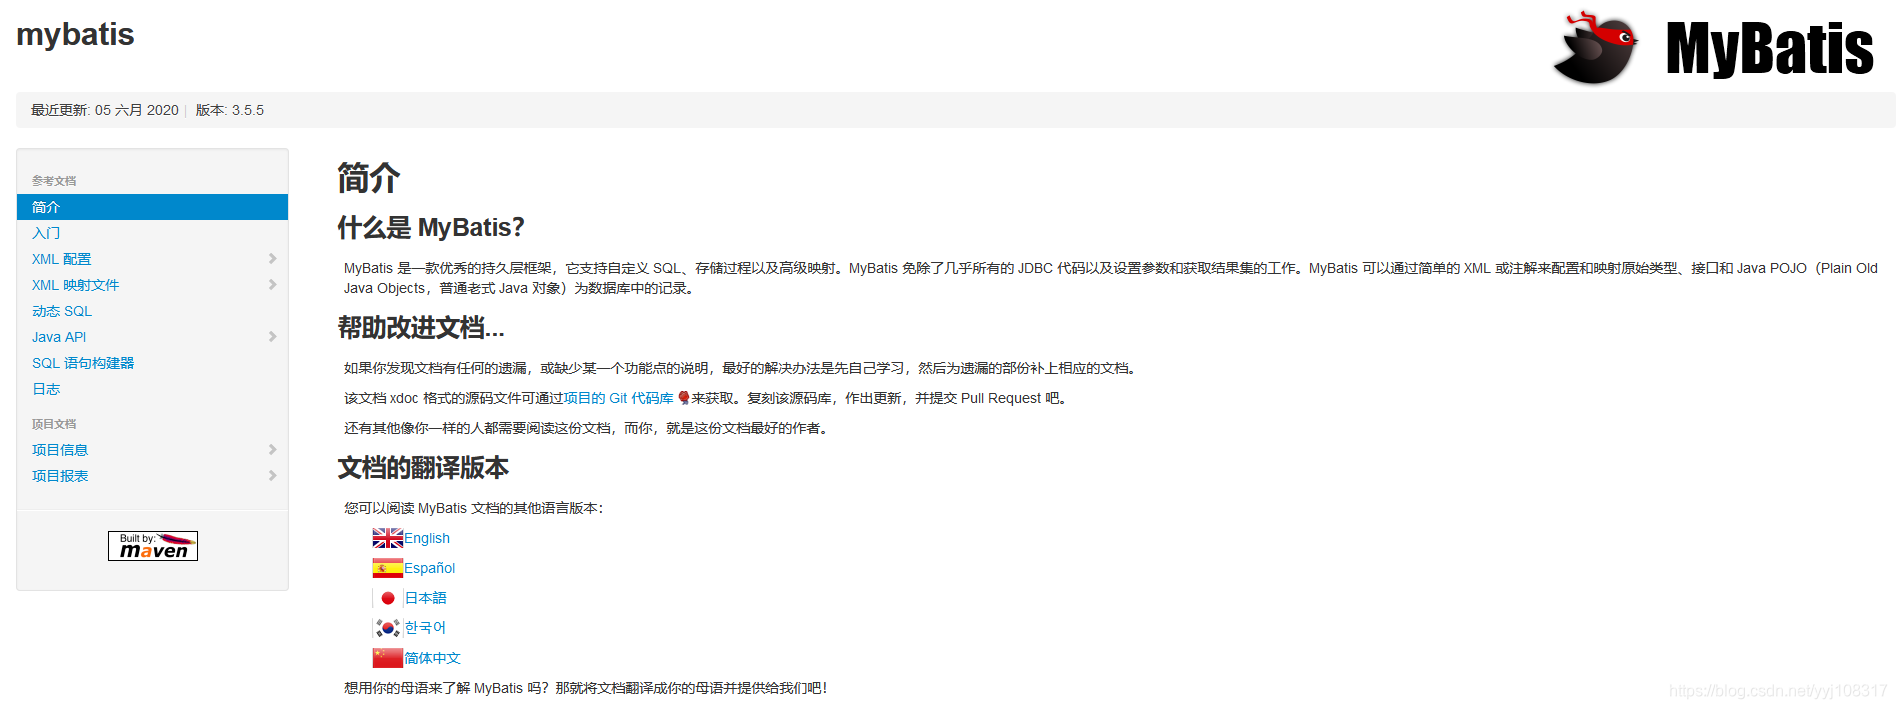
Task: Click the 文档的翻译版本 heading
Action: pyautogui.click(x=423, y=468)
